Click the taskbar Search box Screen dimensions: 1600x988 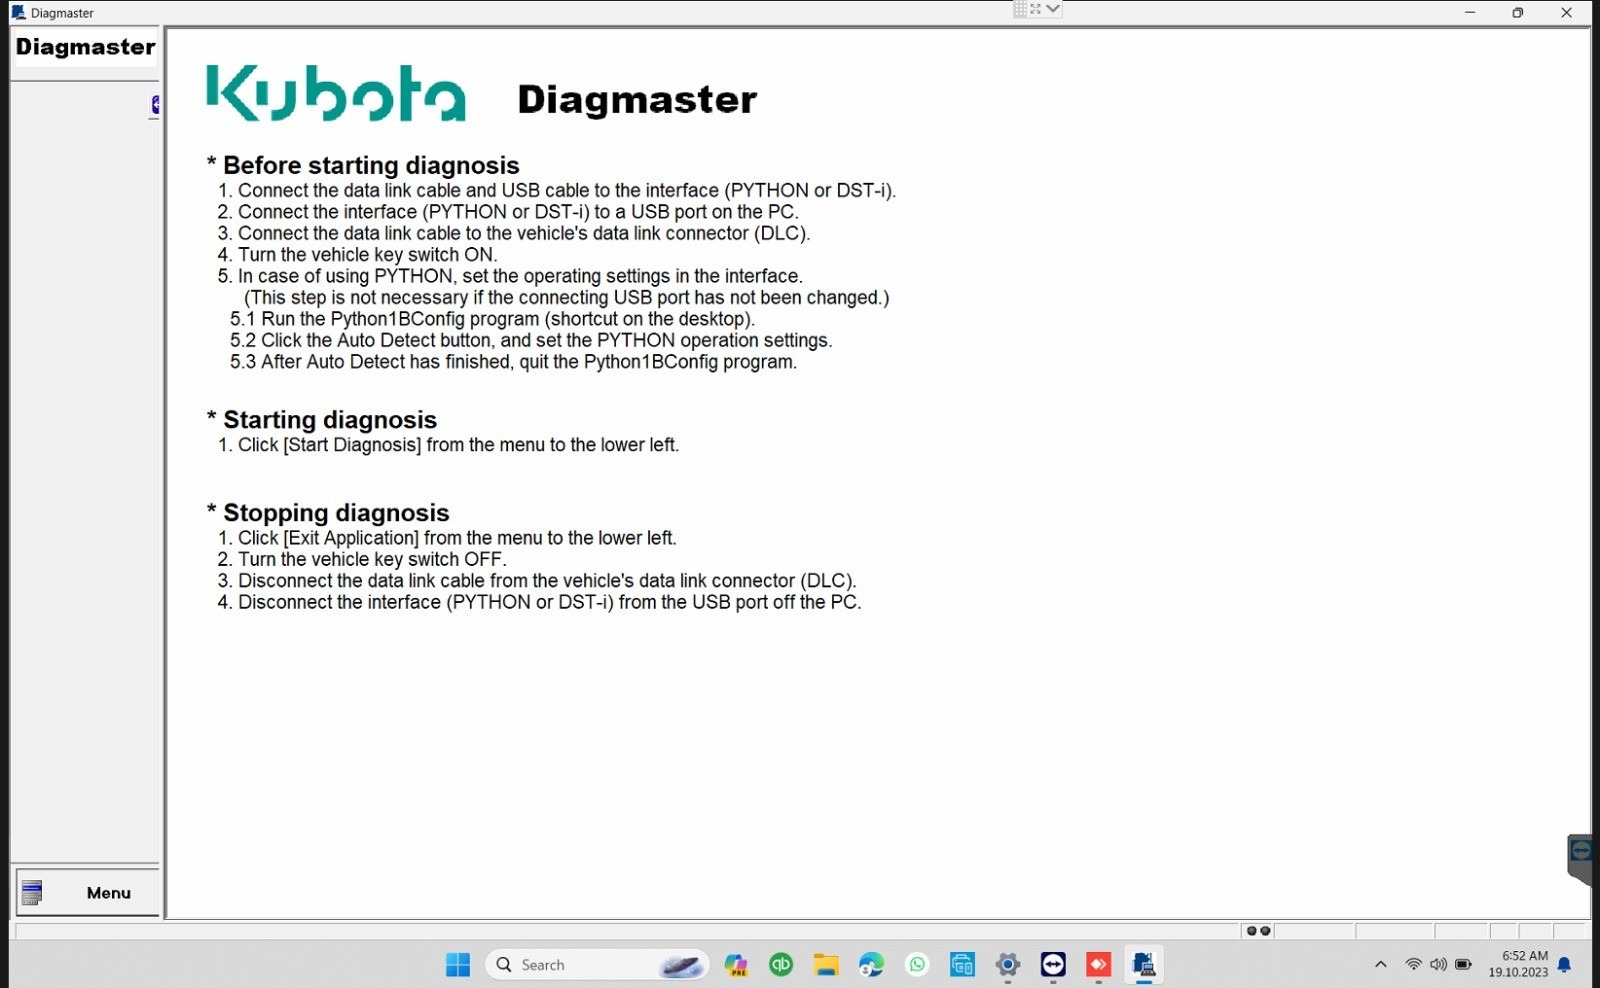(x=598, y=965)
